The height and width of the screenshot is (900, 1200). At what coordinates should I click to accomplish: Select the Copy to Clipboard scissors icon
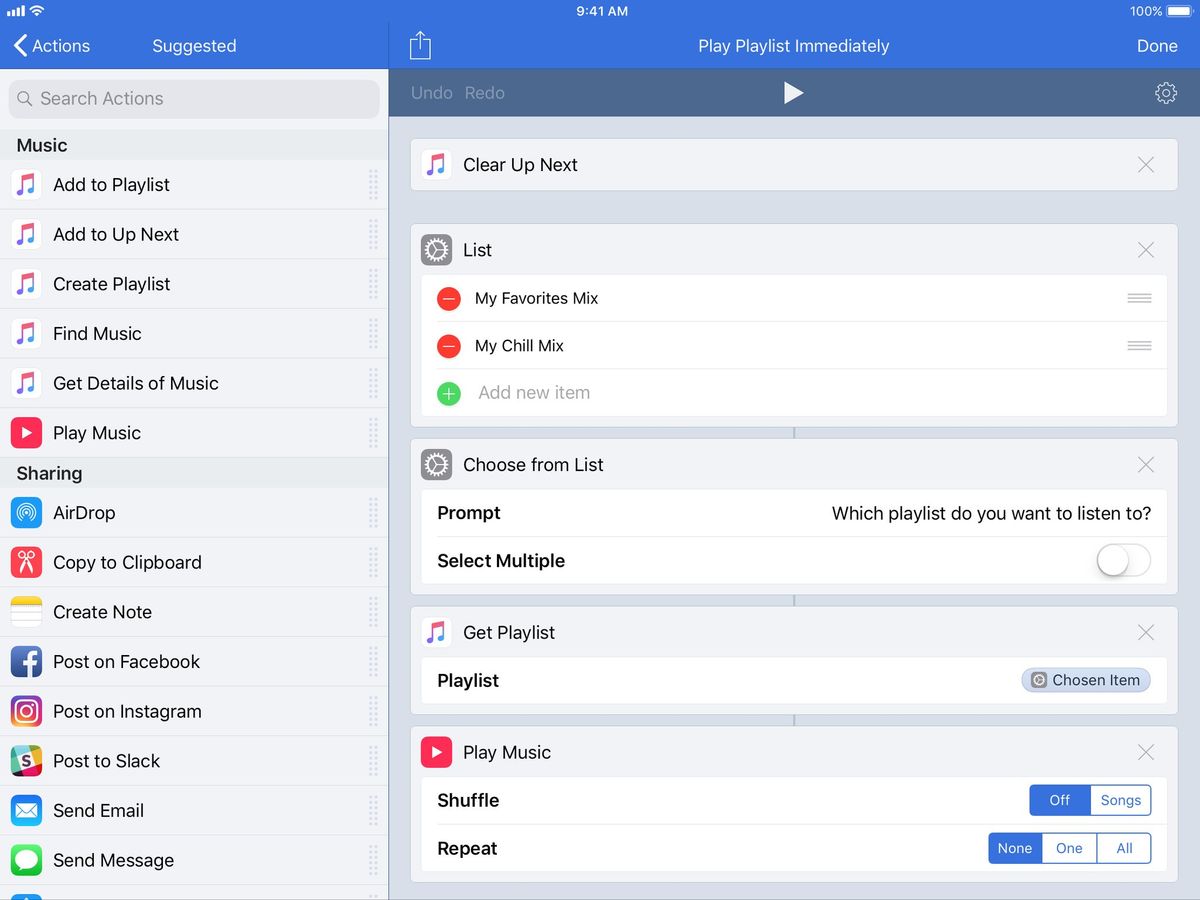26,562
